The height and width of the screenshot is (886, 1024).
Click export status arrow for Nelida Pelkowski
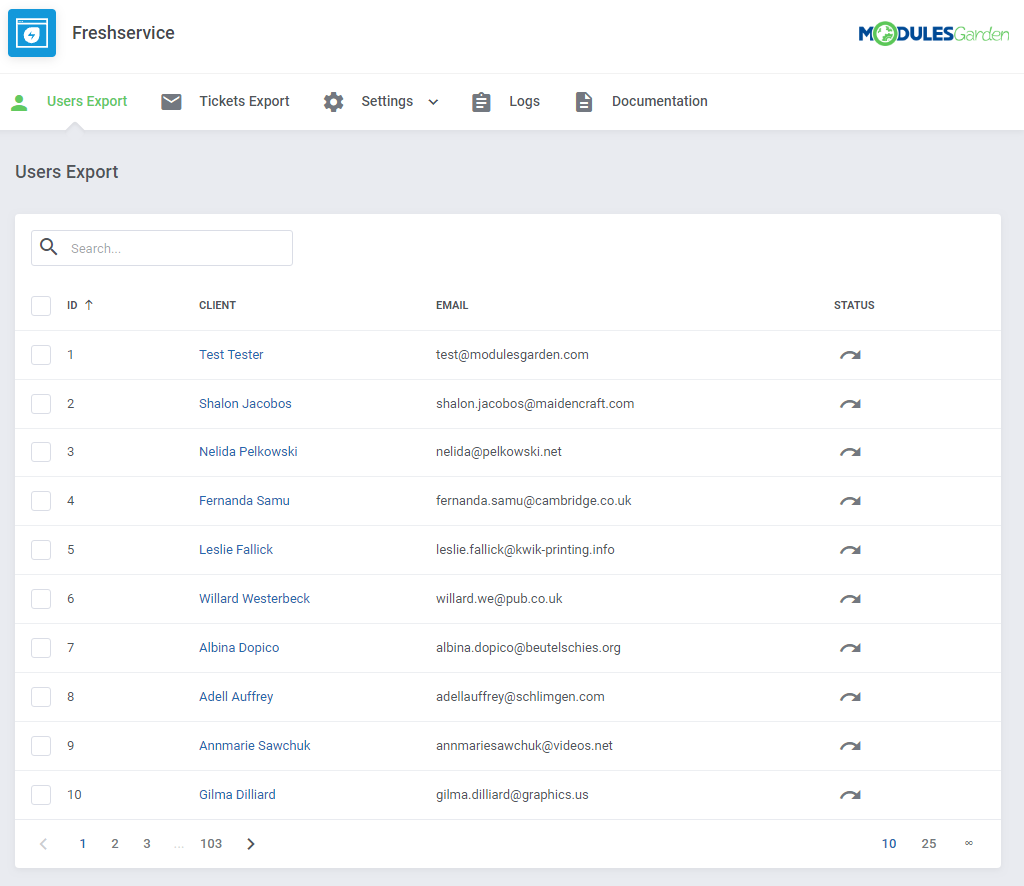pyautogui.click(x=850, y=452)
